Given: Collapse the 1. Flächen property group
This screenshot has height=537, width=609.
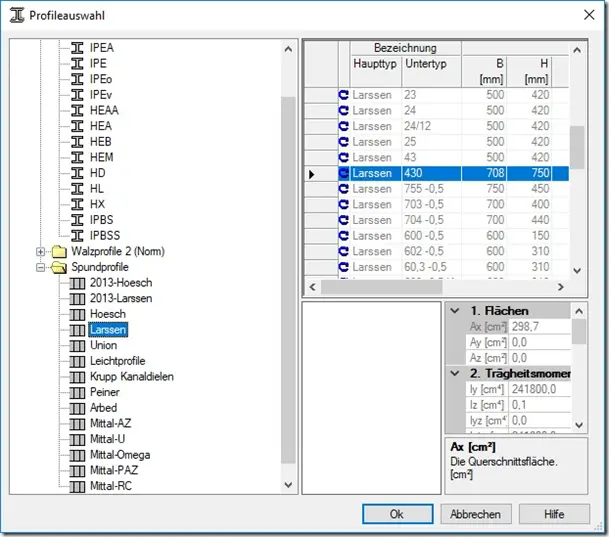Looking at the screenshot, I should tap(455, 311).
